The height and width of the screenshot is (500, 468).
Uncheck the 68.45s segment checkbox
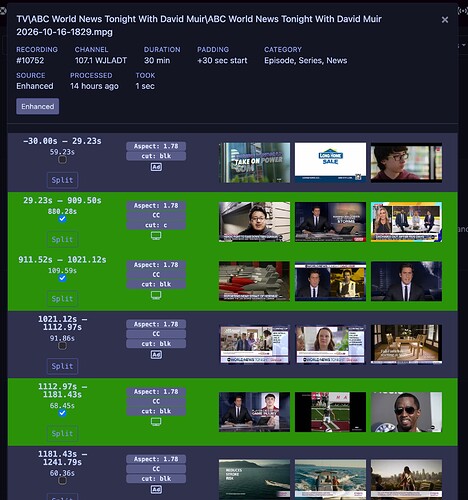click(x=62, y=413)
